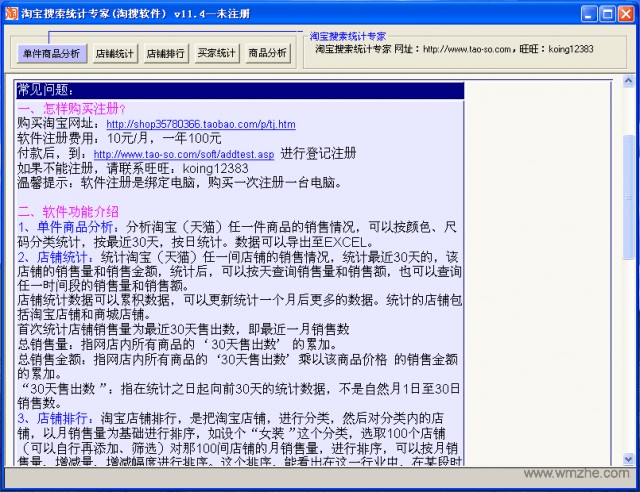Maximize the 淘宝搜索统计专家 window
The width and height of the screenshot is (640, 492).
(607, 14)
